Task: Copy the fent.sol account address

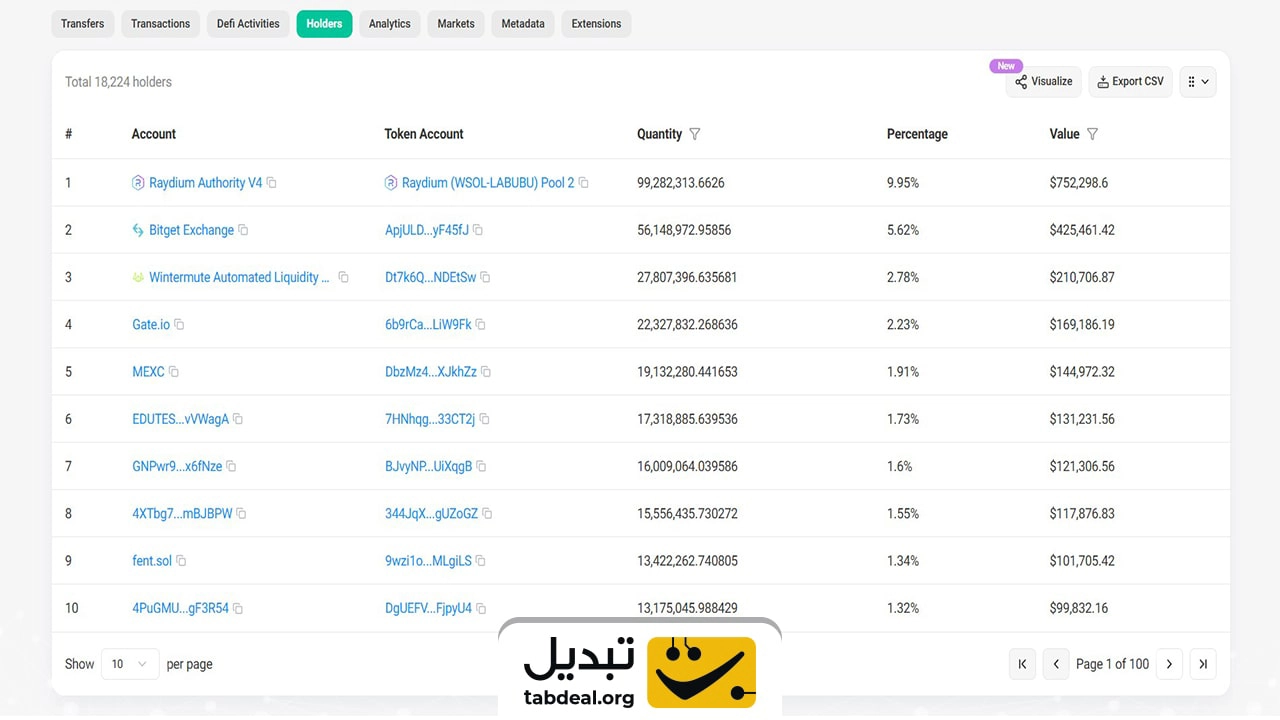Action: pos(181,561)
